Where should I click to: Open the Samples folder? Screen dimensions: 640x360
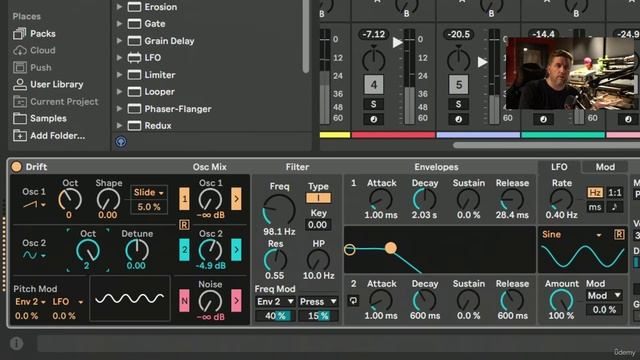(40, 118)
